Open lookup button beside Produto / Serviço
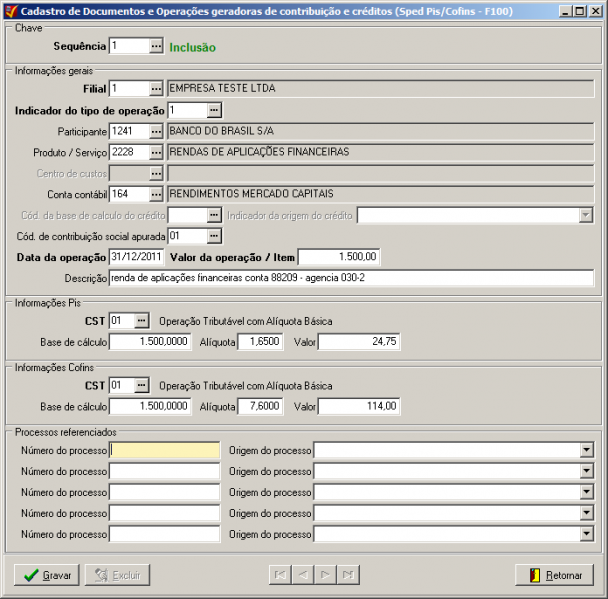This screenshot has width=608, height=599. click(x=156, y=153)
